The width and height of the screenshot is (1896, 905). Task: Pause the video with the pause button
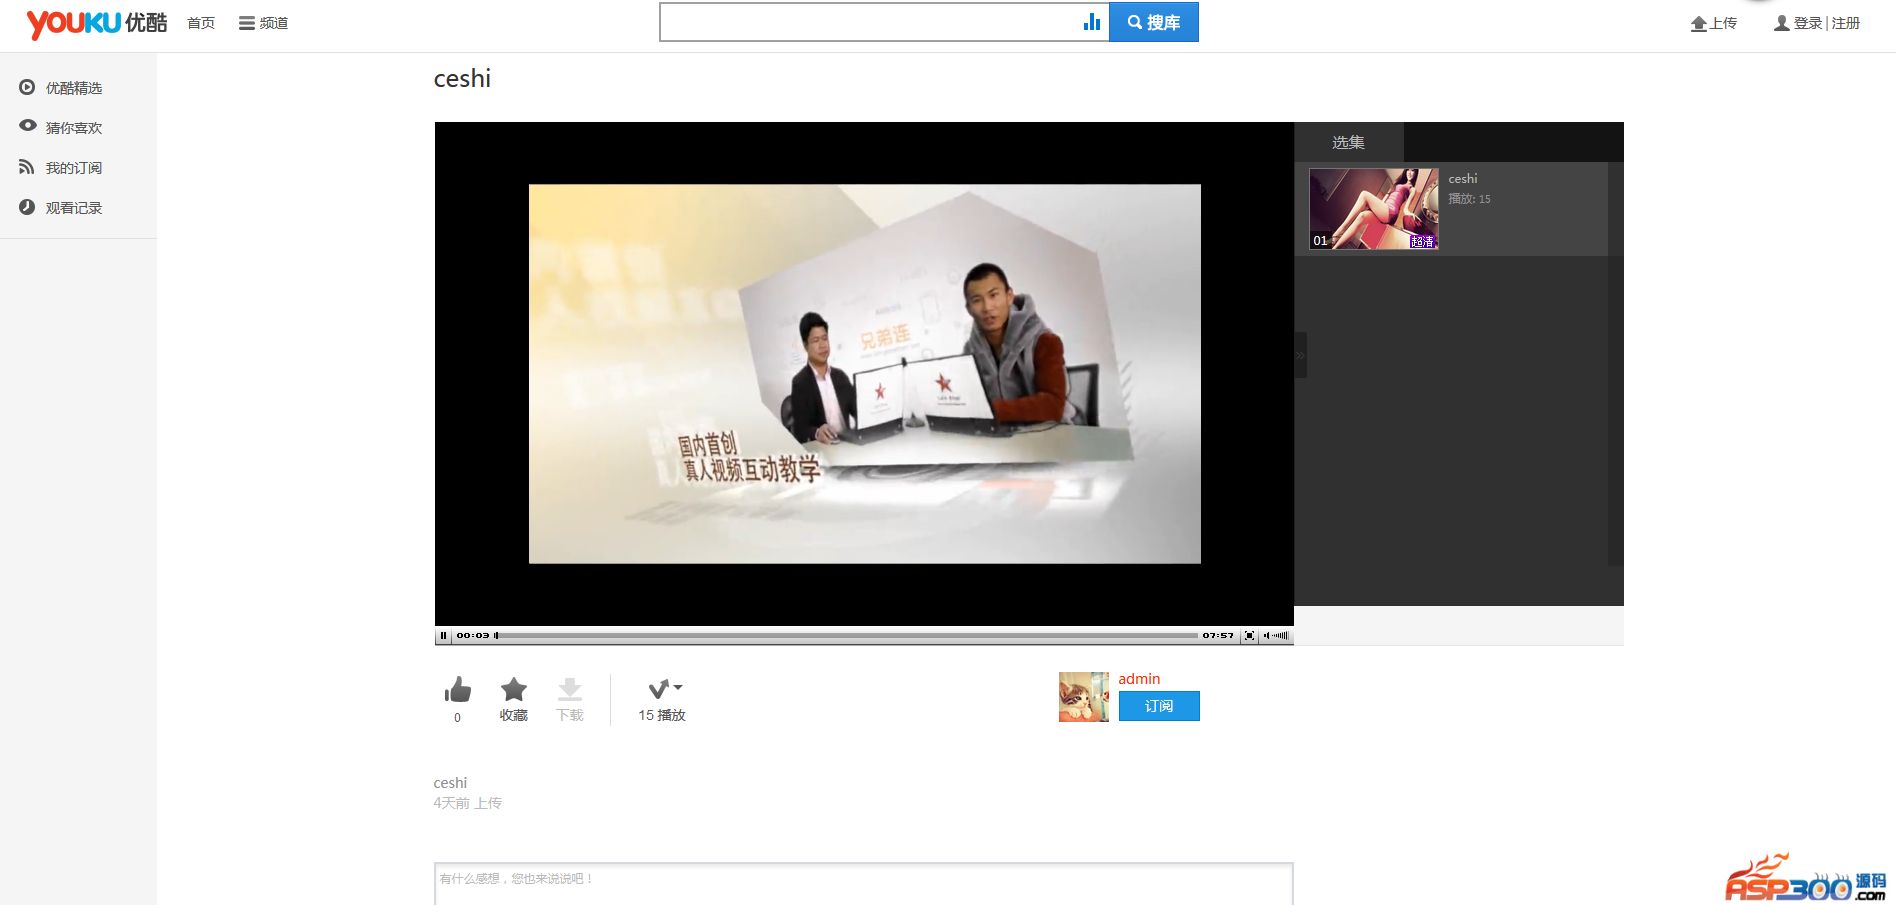click(444, 636)
